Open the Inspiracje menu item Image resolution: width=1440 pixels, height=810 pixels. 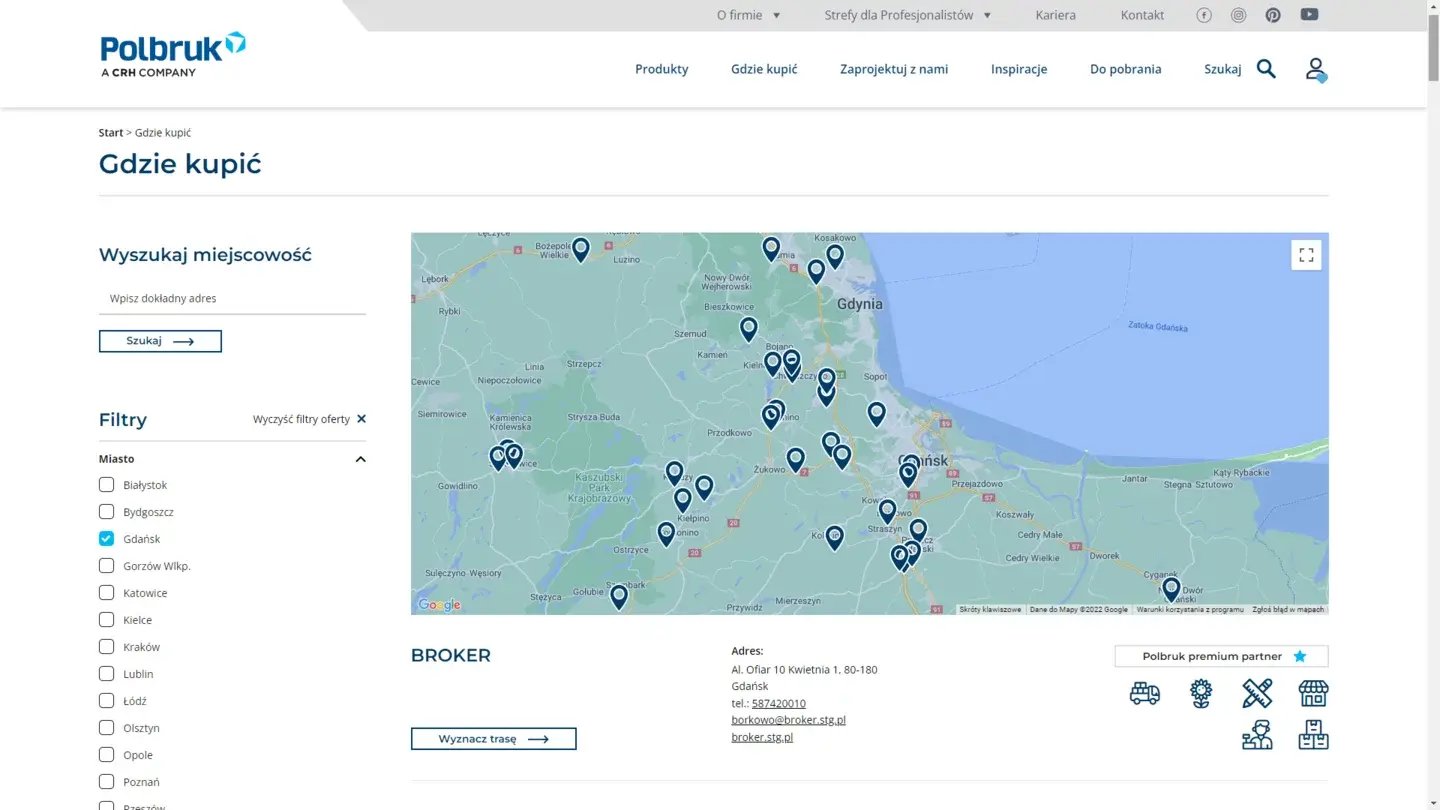click(1019, 69)
